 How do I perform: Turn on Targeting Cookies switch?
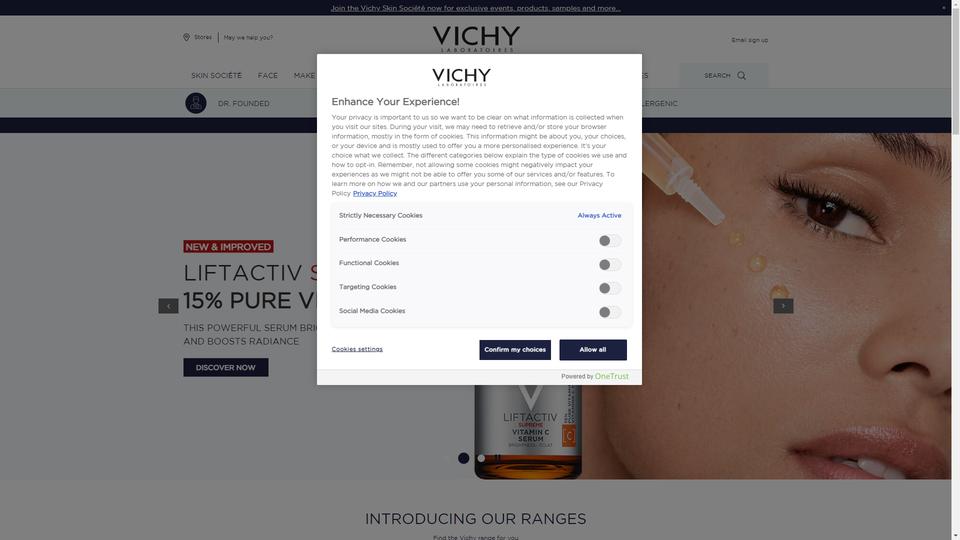pyautogui.click(x=610, y=288)
